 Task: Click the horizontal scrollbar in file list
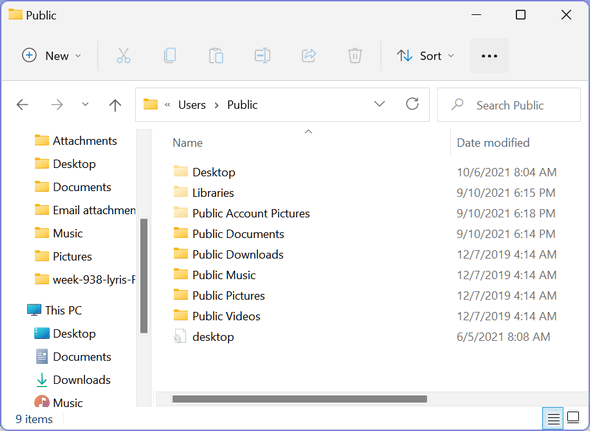coord(300,399)
